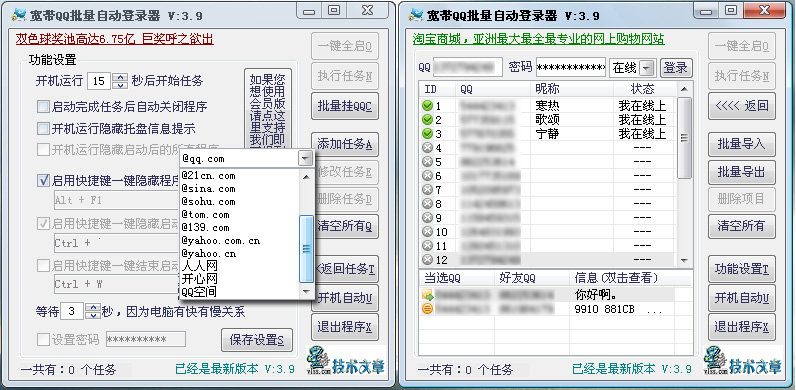Image resolution: width=796 pixels, height=390 pixels.
Task: Click the 登录 button
Action: 676,68
